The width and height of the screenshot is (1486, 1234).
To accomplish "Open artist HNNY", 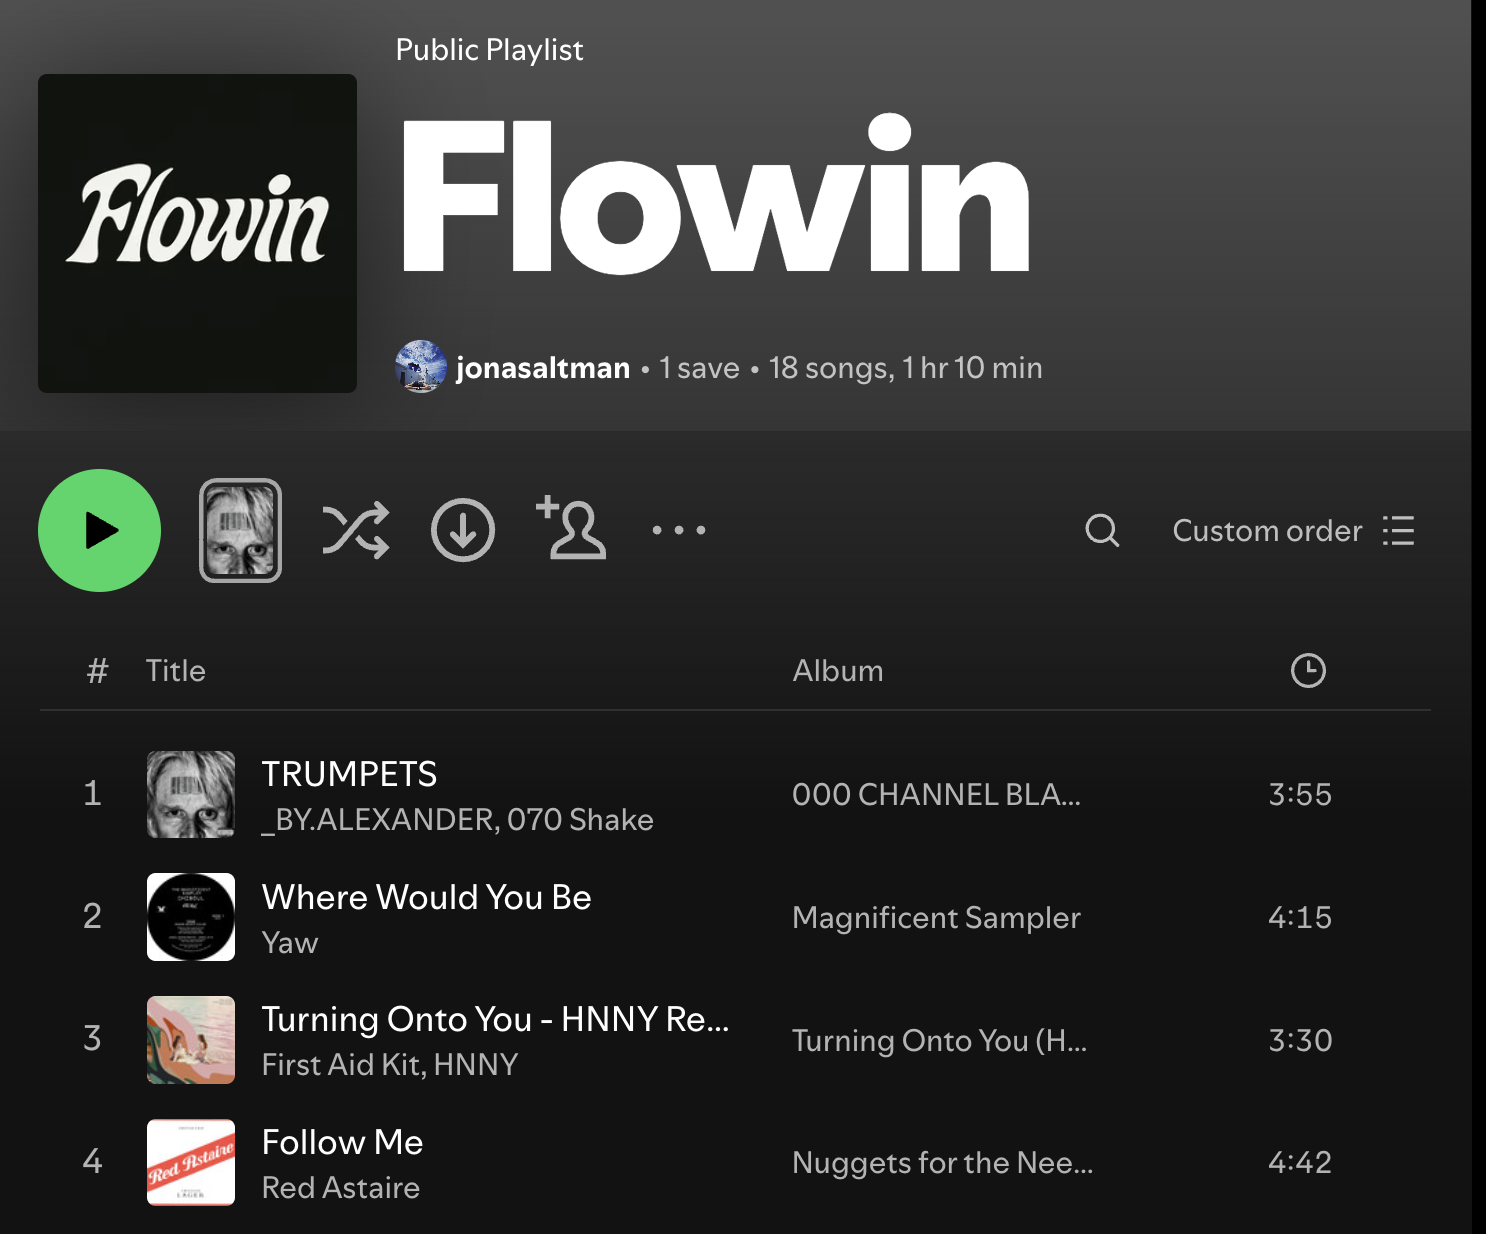I will (x=476, y=1065).
